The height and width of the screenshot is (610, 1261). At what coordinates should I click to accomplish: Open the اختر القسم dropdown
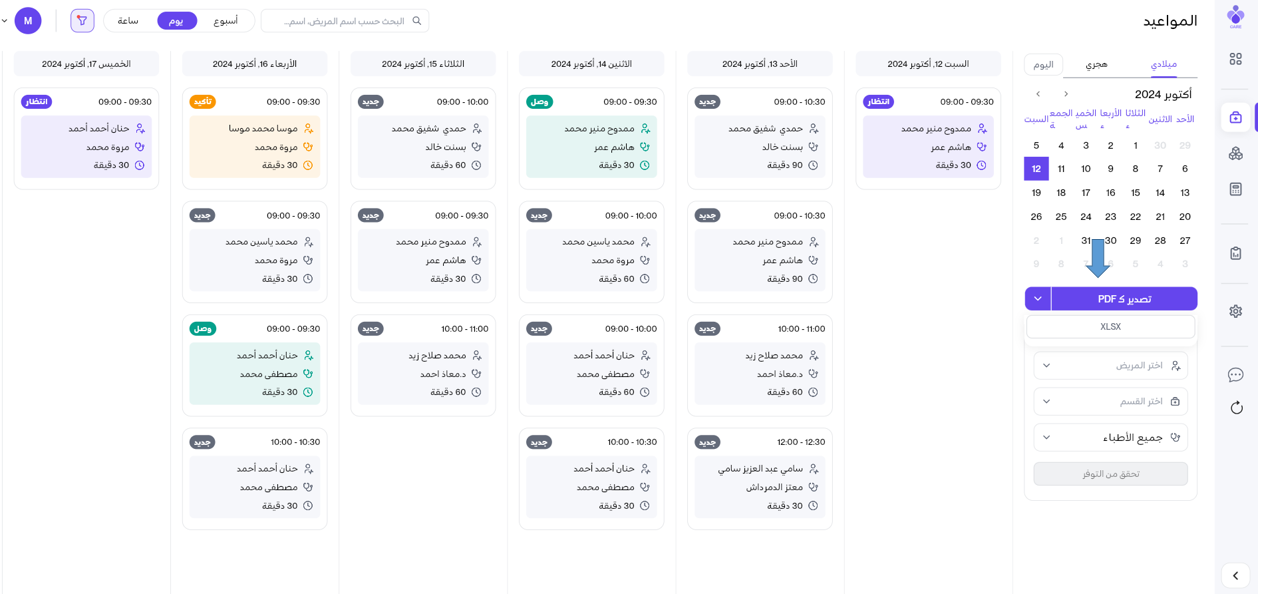1110,402
